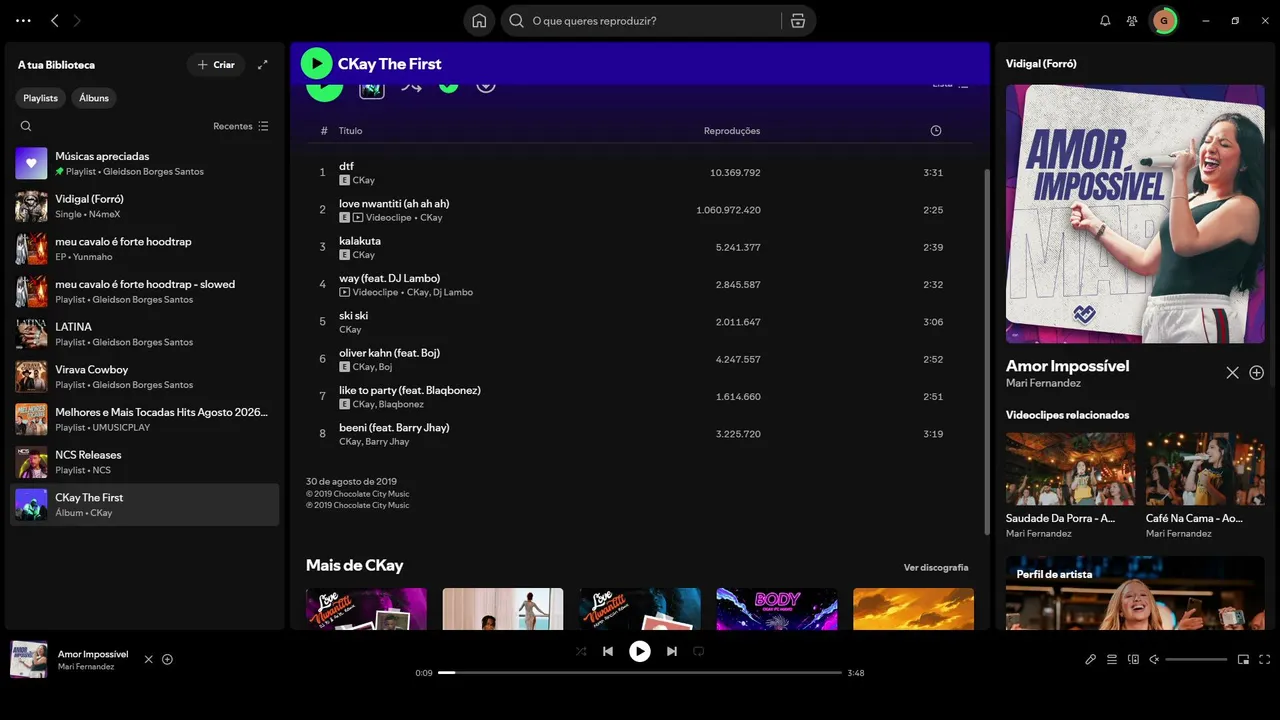Viewport: 1280px width, 720px height.
Task: Select the track "ski ski"
Action: (638, 322)
